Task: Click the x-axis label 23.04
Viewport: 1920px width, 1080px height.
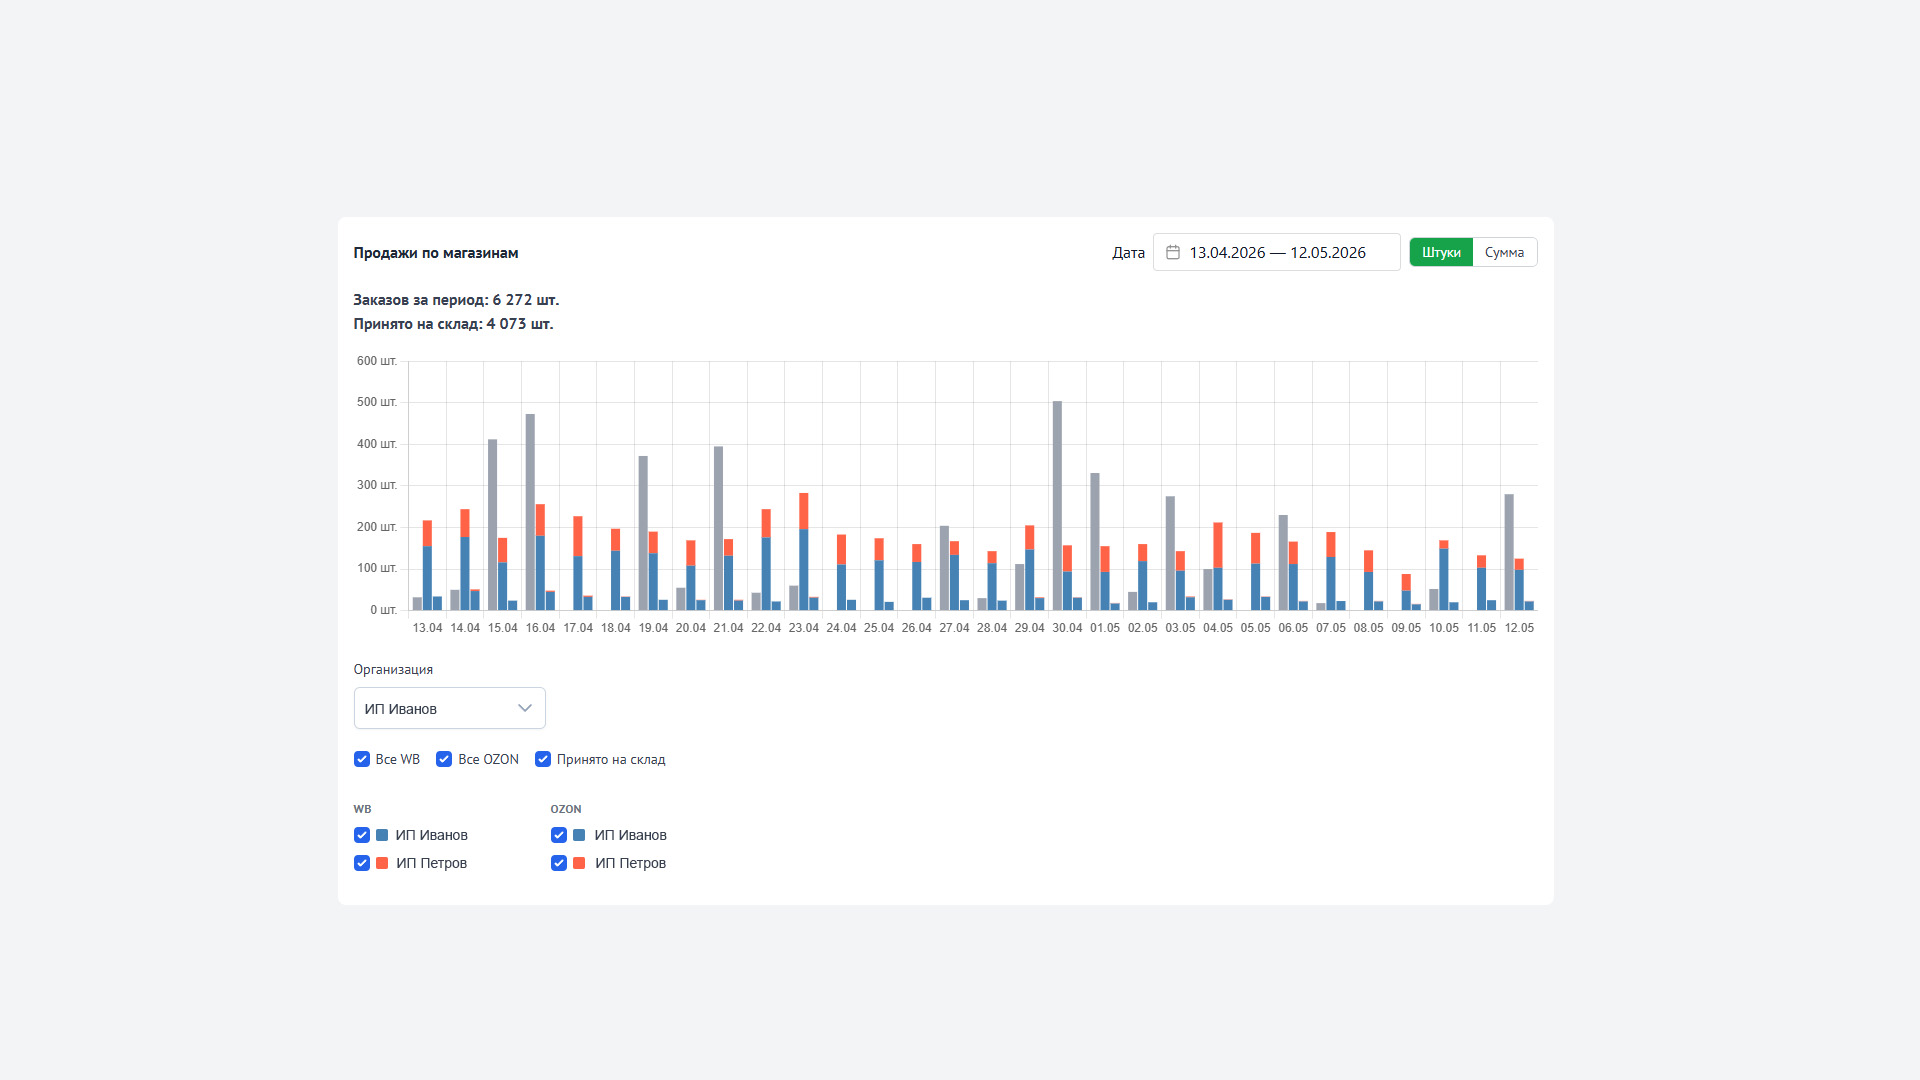Action: (803, 628)
